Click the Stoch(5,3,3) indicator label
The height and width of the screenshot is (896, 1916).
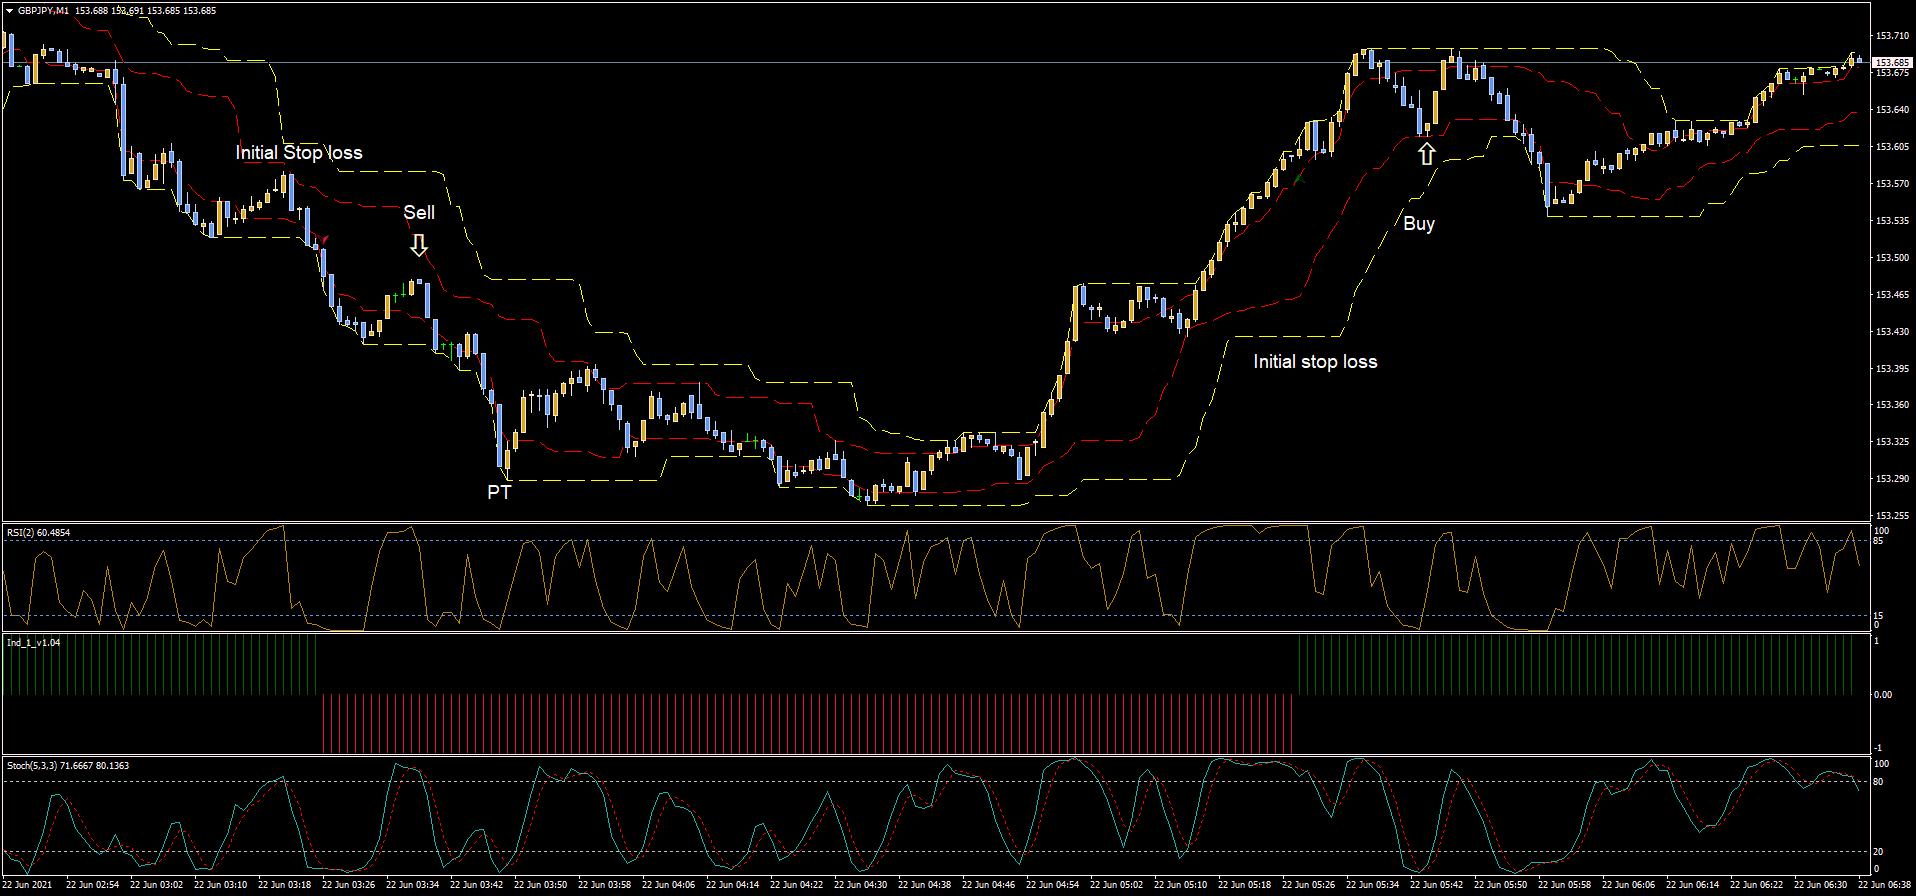click(68, 766)
